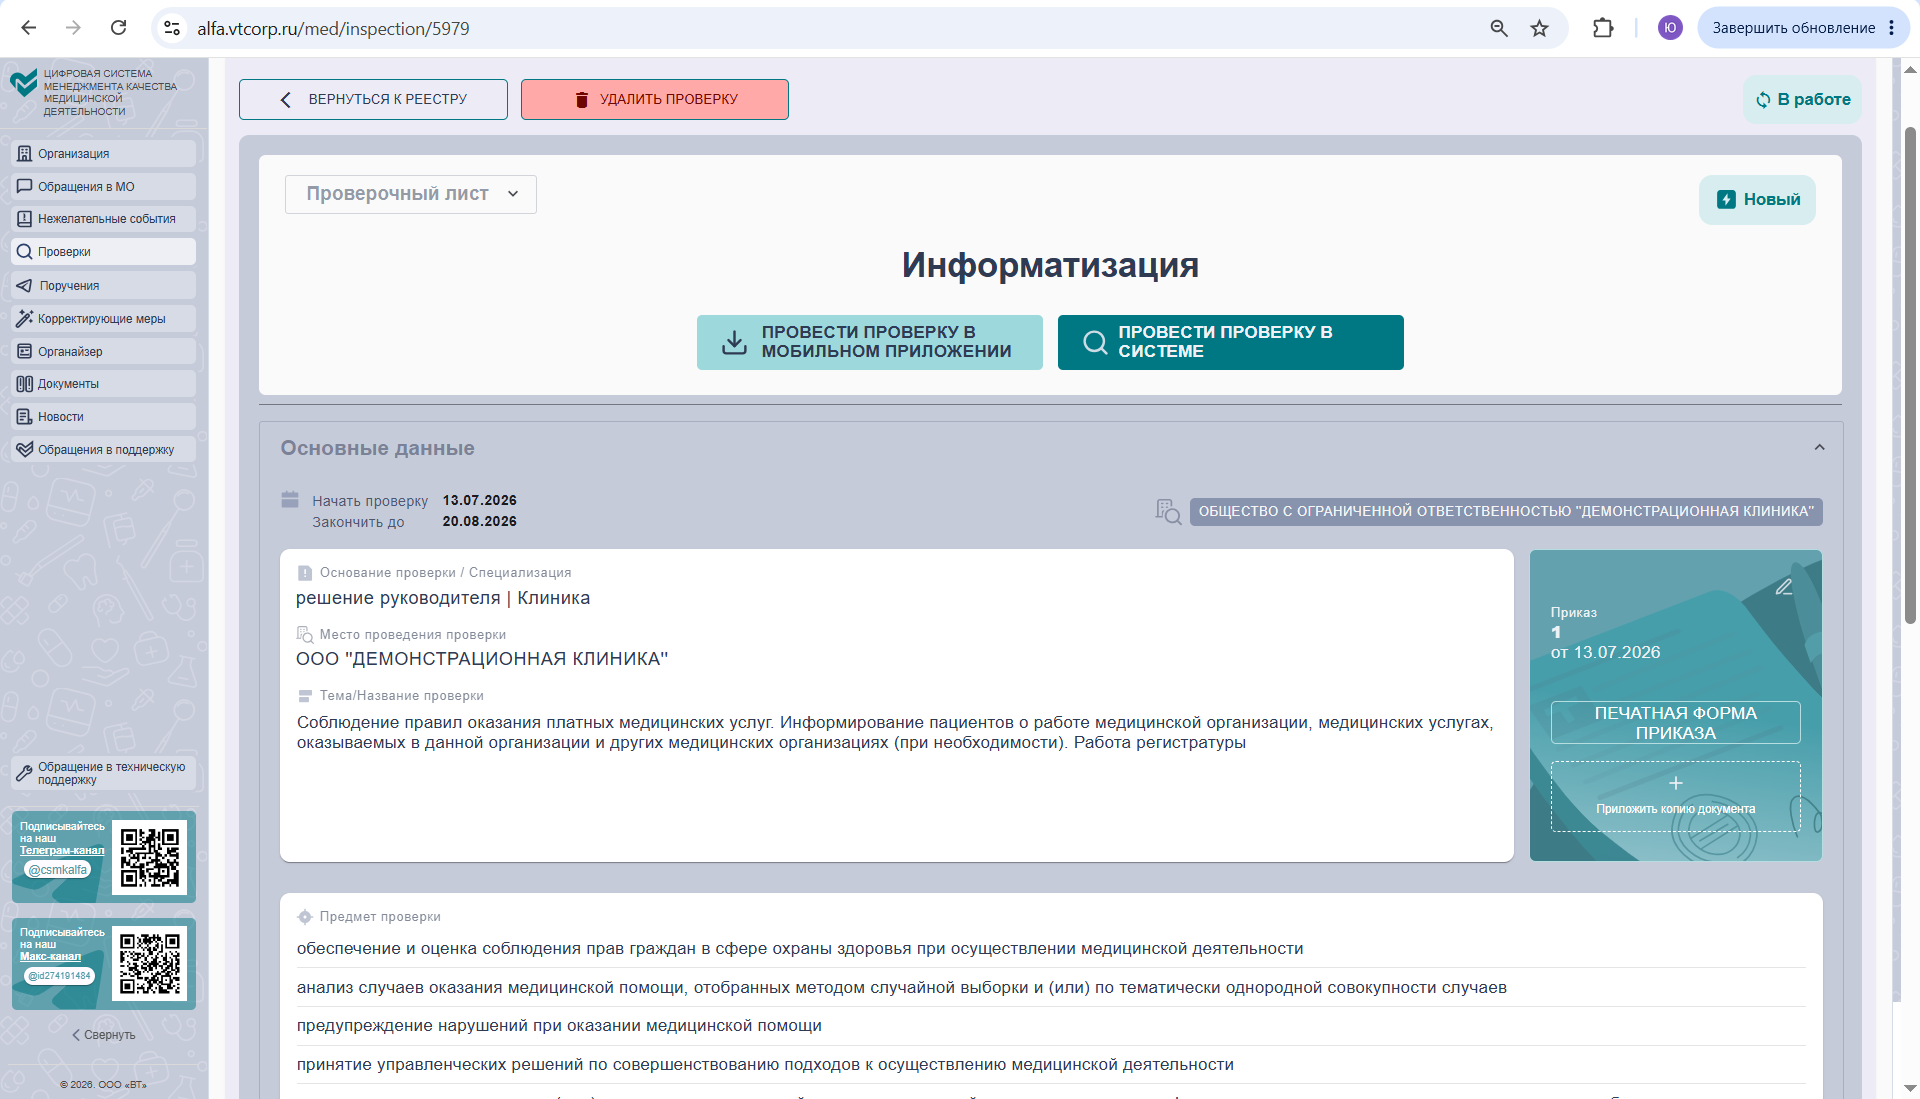Click Провести проверку в системе button
This screenshot has width=1920, height=1099.
click(1231, 342)
